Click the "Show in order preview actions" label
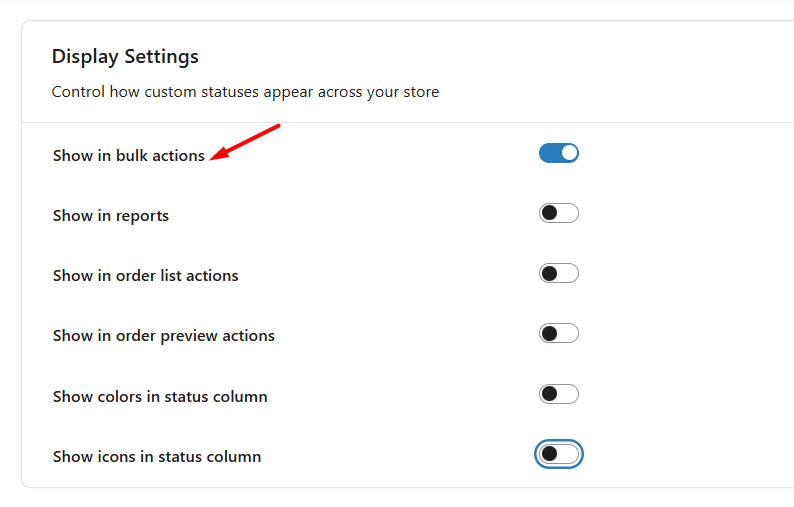 pos(163,336)
